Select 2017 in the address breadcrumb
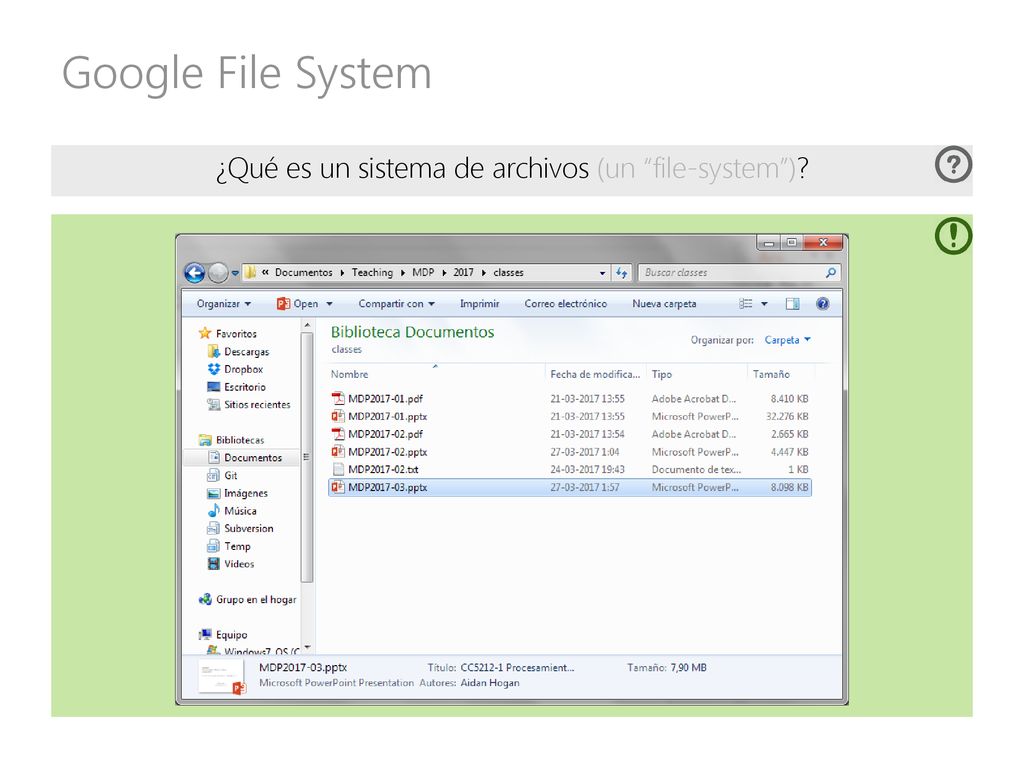Image resolution: width=1024 pixels, height=768 pixels. coord(463,272)
